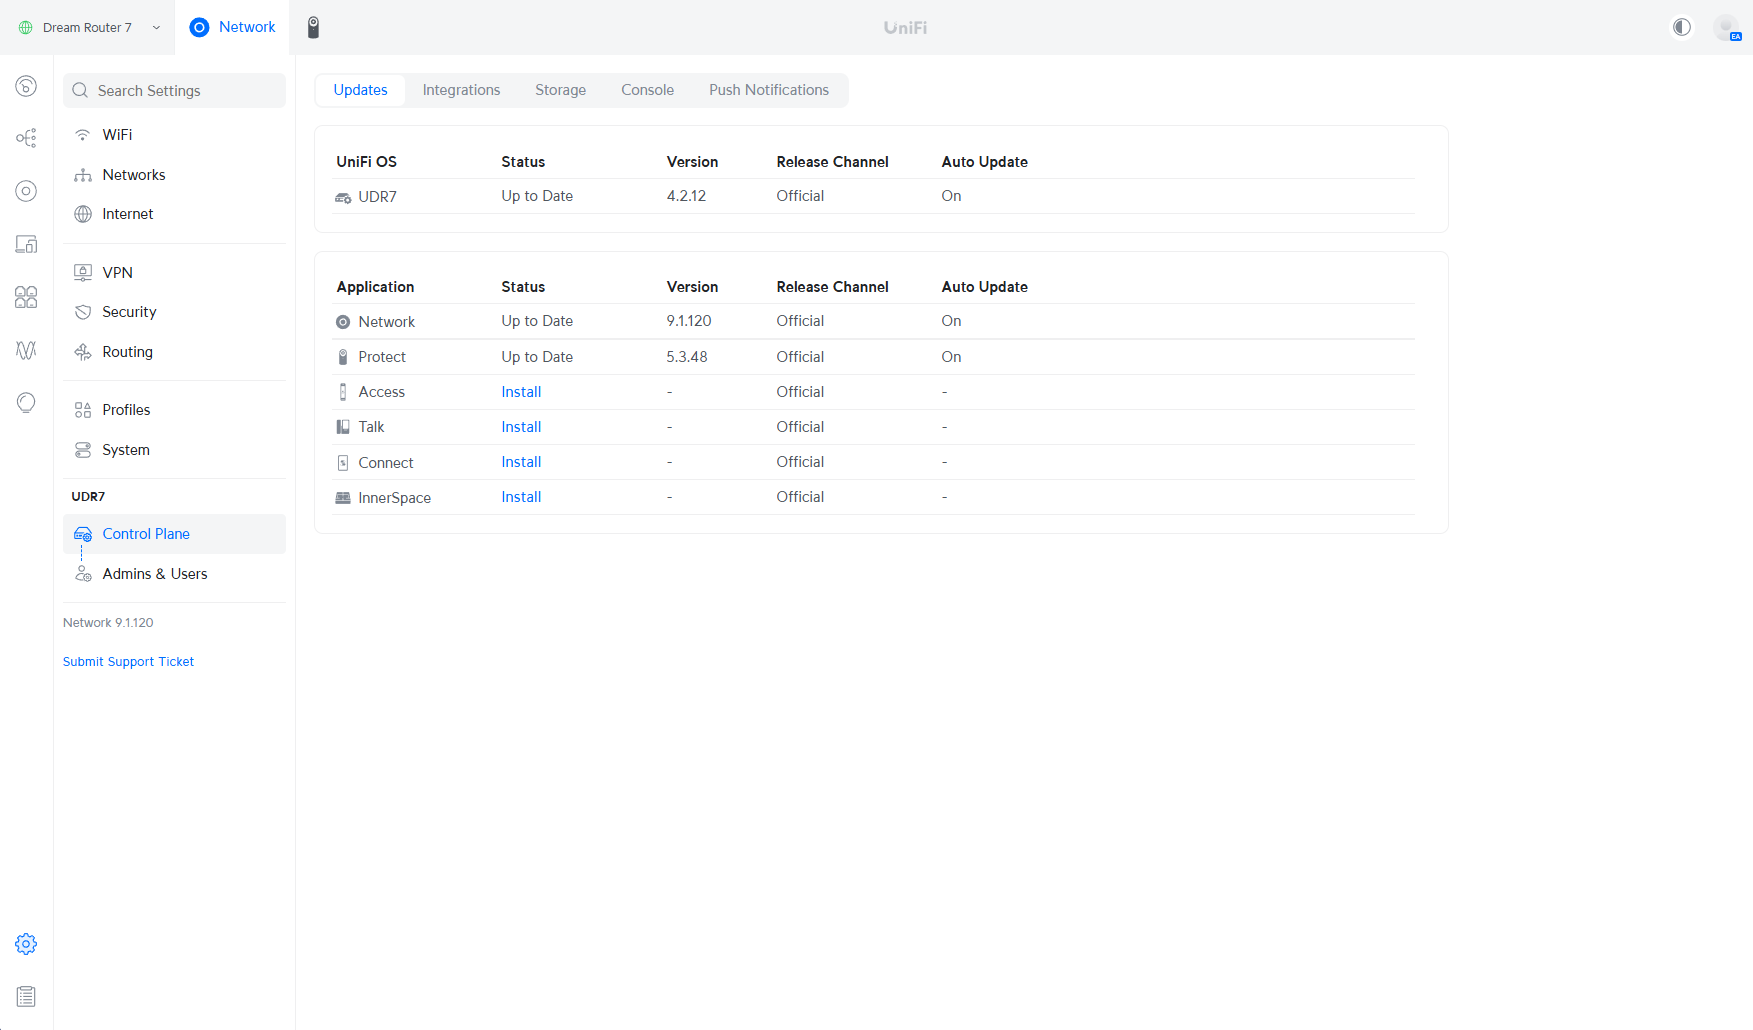The image size is (1753, 1030).
Task: Click the Security shield icon
Action: click(83, 312)
